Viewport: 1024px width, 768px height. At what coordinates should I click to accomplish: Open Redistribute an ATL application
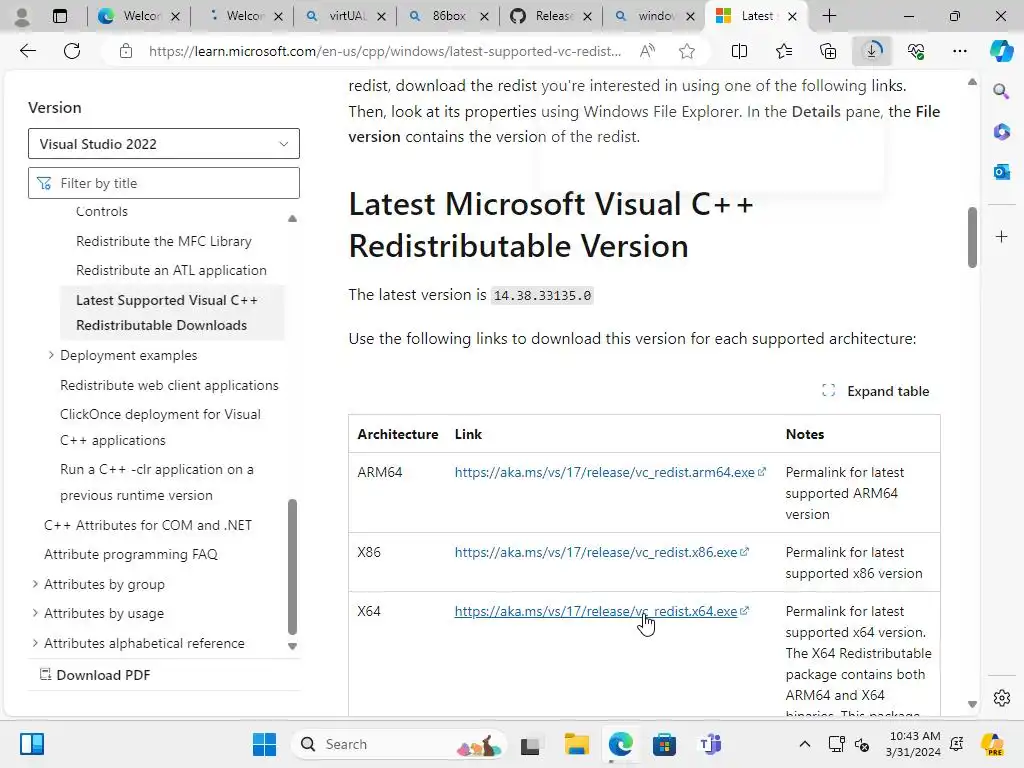[171, 270]
